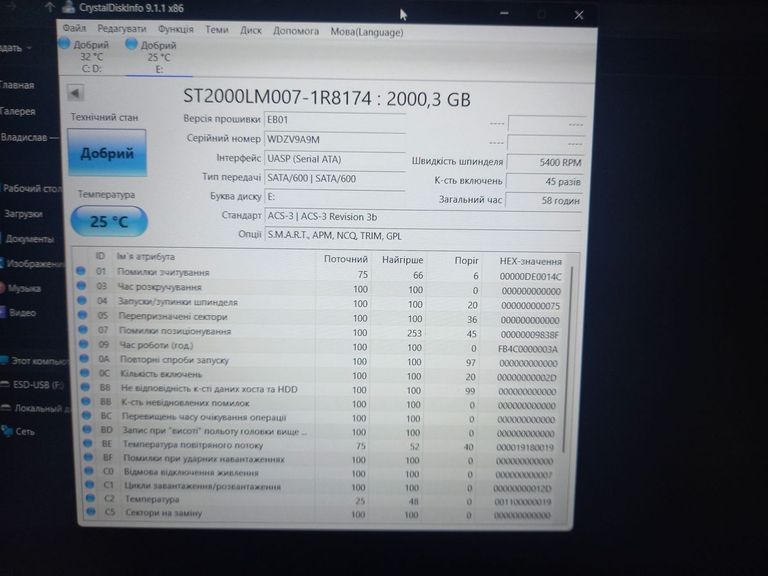Click status icon for attribute C0 row

[x=89, y=471]
